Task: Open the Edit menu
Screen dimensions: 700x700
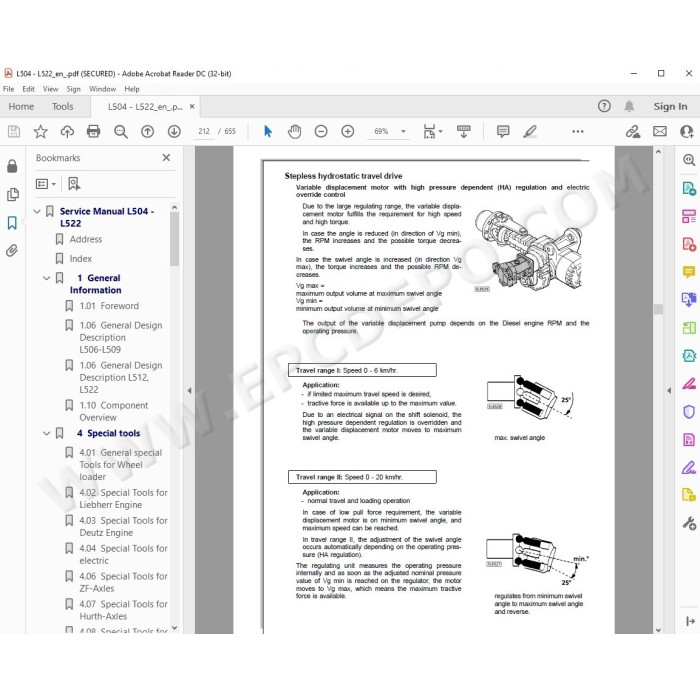Action: (28, 89)
